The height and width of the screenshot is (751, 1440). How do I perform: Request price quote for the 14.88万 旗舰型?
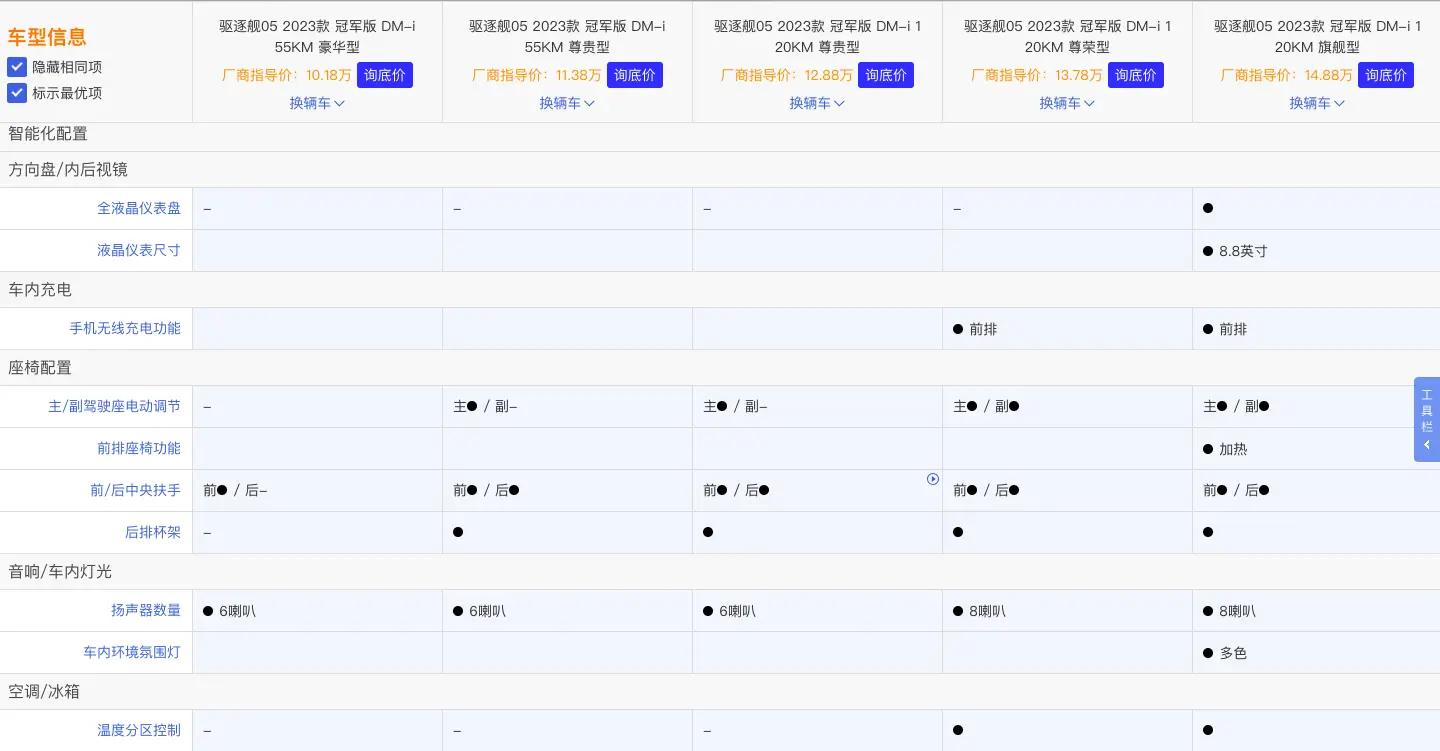click(x=1386, y=75)
